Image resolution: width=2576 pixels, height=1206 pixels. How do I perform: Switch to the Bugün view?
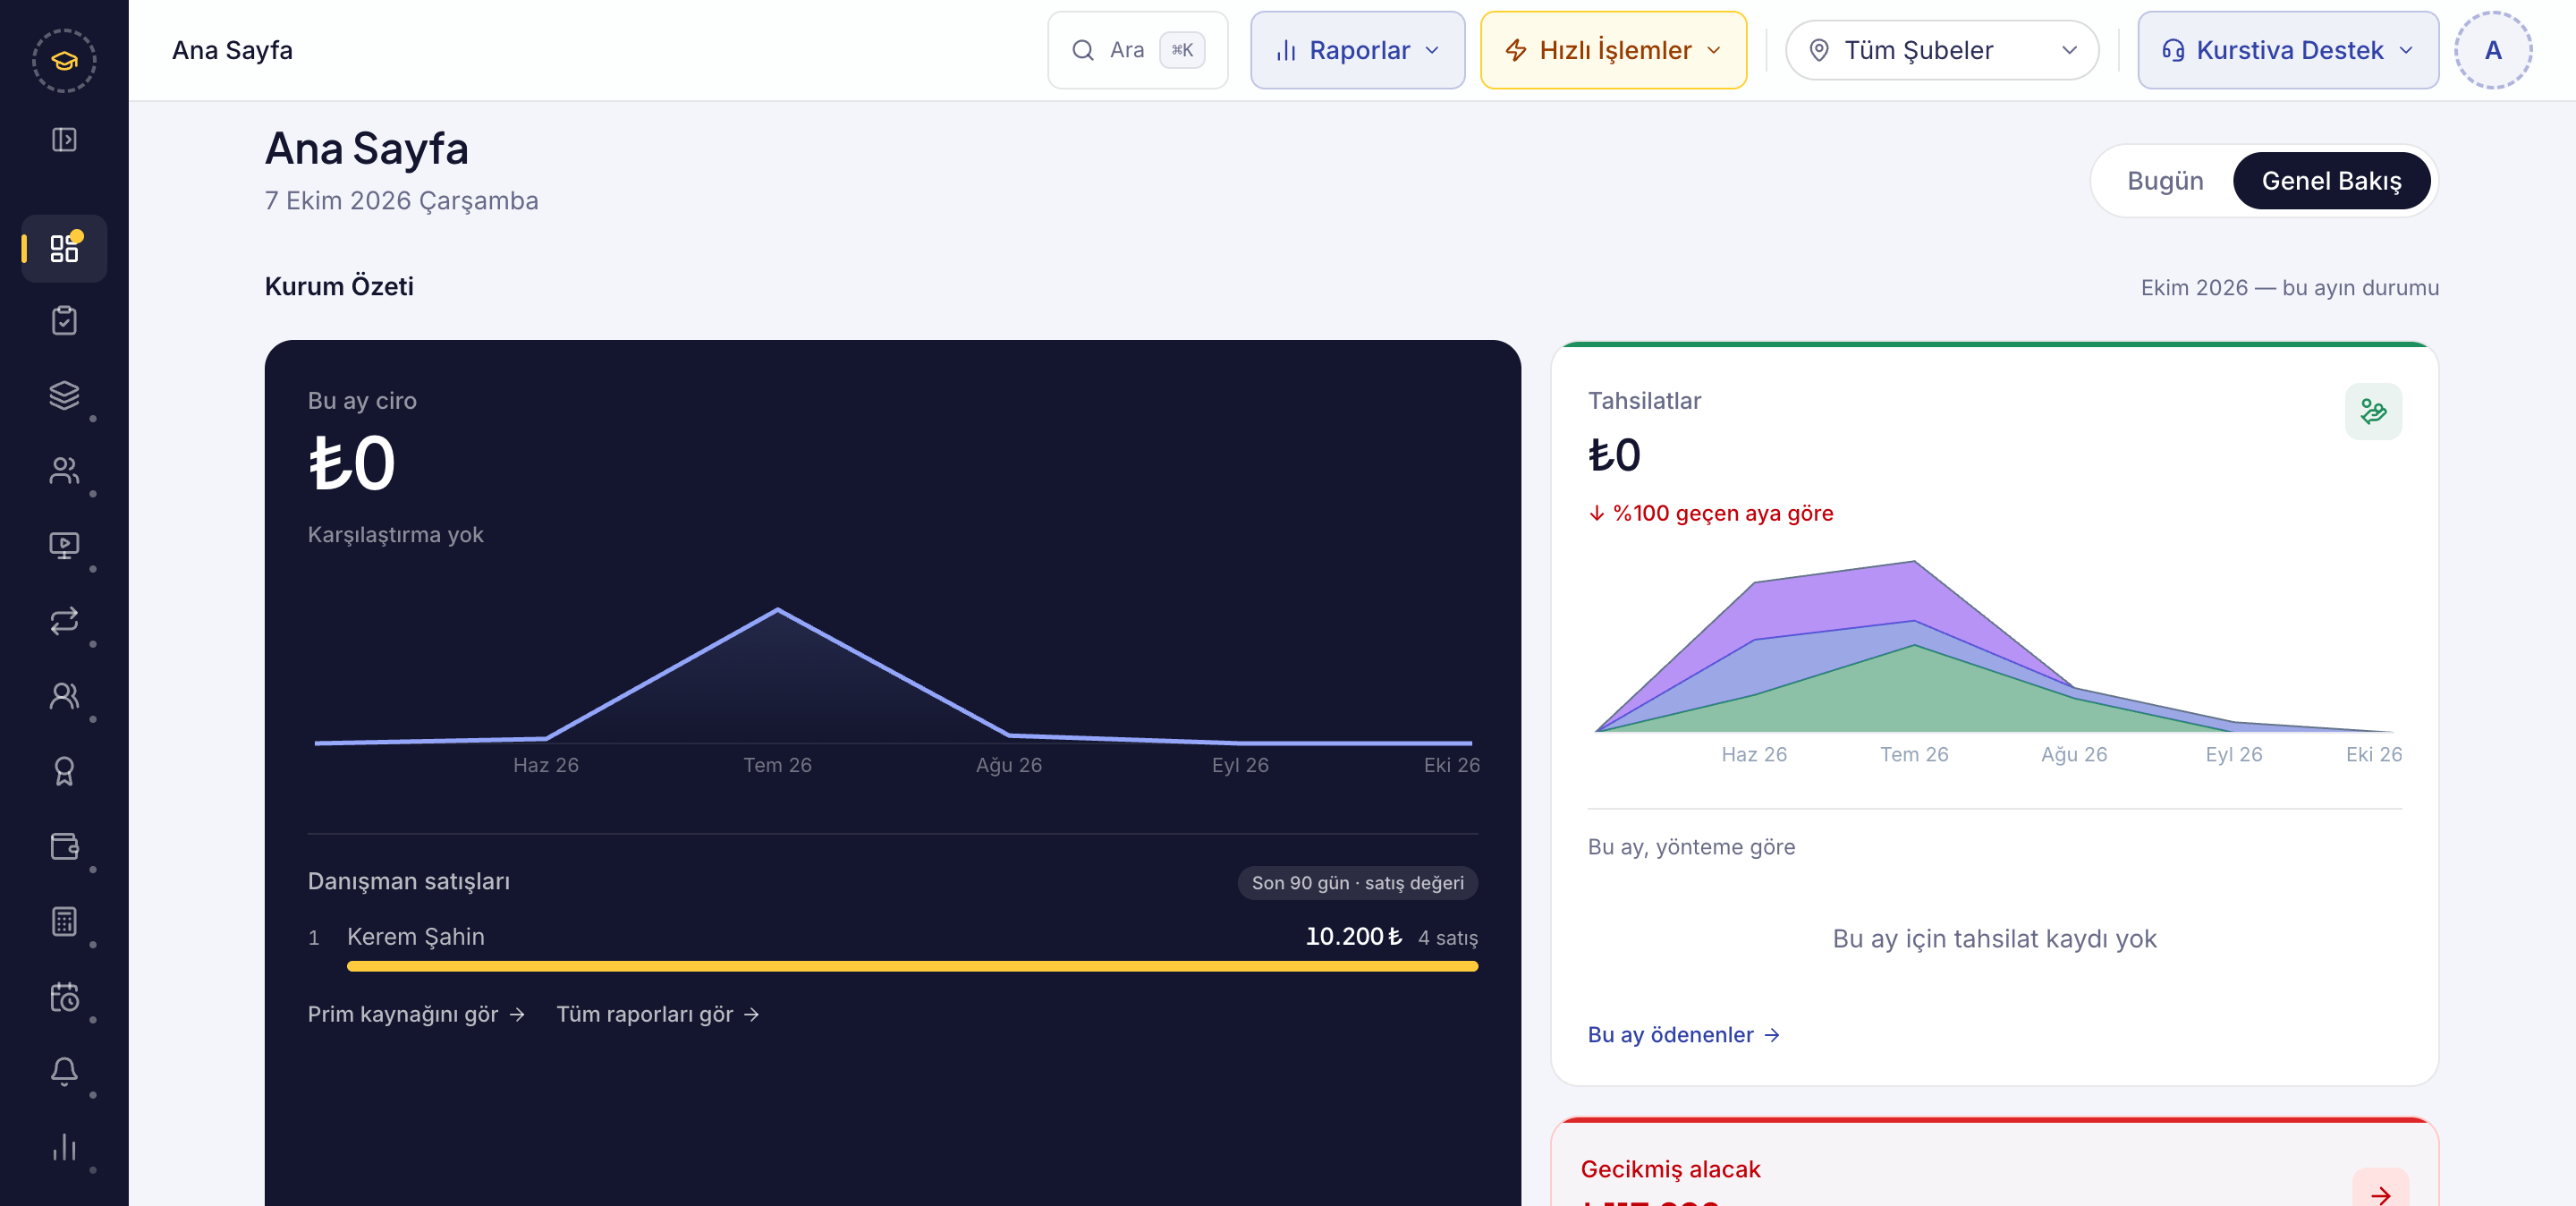click(x=2165, y=181)
